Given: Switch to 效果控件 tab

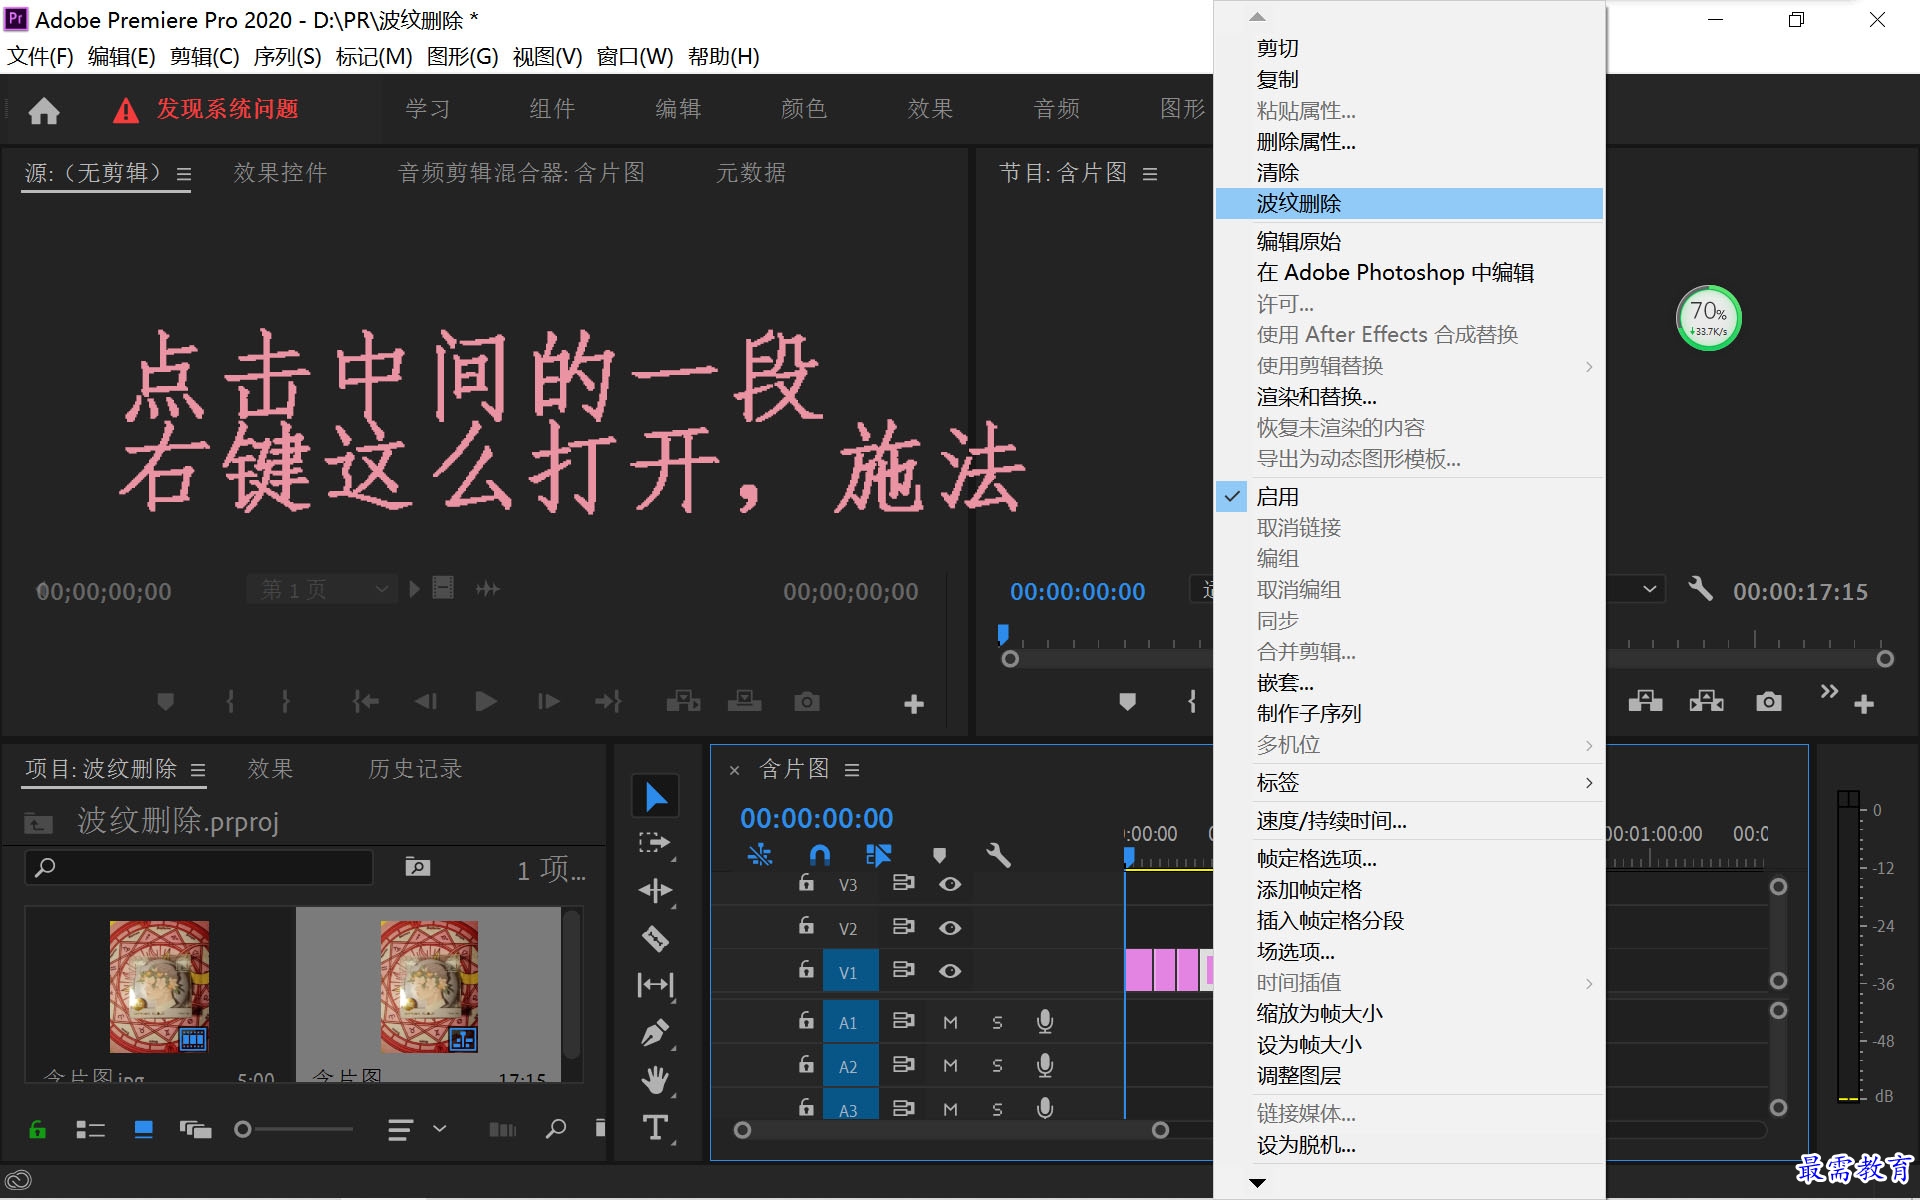Looking at the screenshot, I should click(280, 173).
